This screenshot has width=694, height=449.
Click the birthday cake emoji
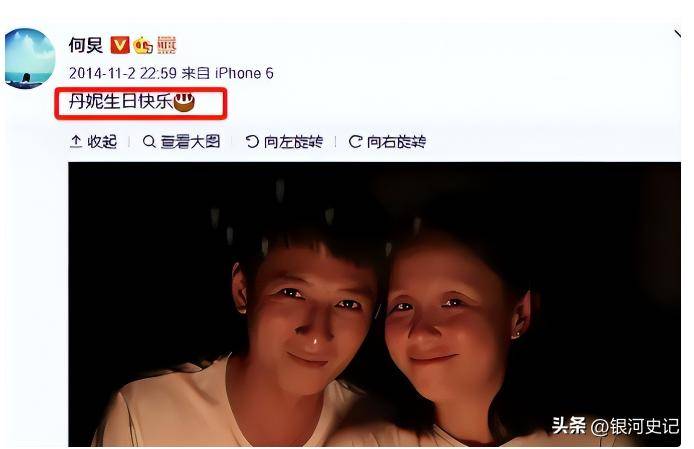pyautogui.click(x=184, y=102)
